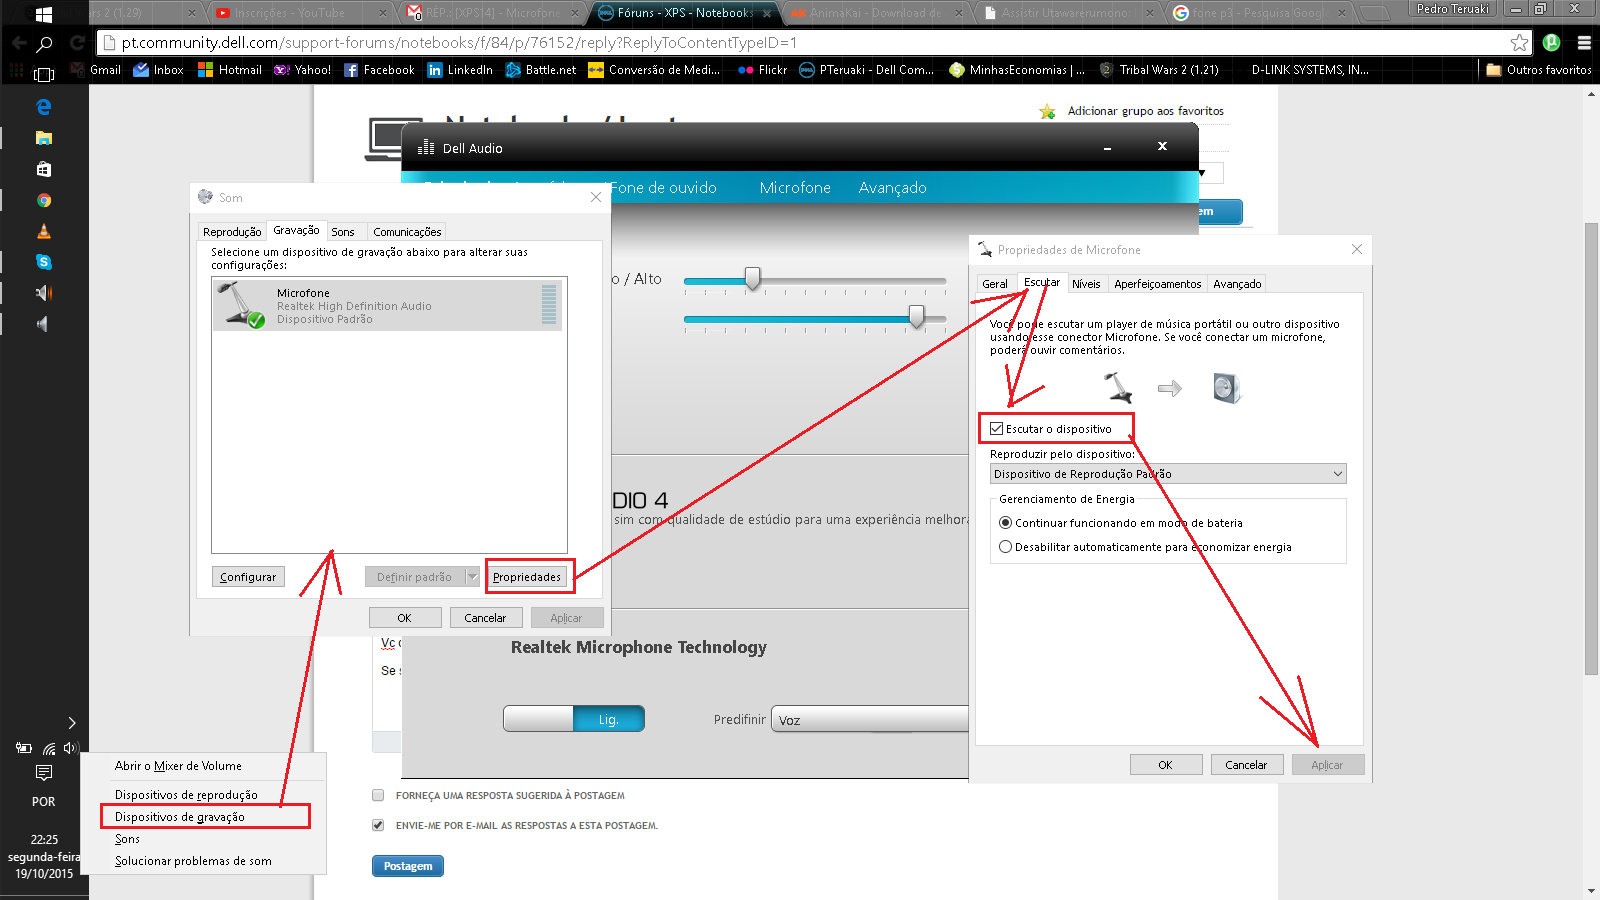
Task: Click the page vertical scrollbar
Action: click(1591, 450)
